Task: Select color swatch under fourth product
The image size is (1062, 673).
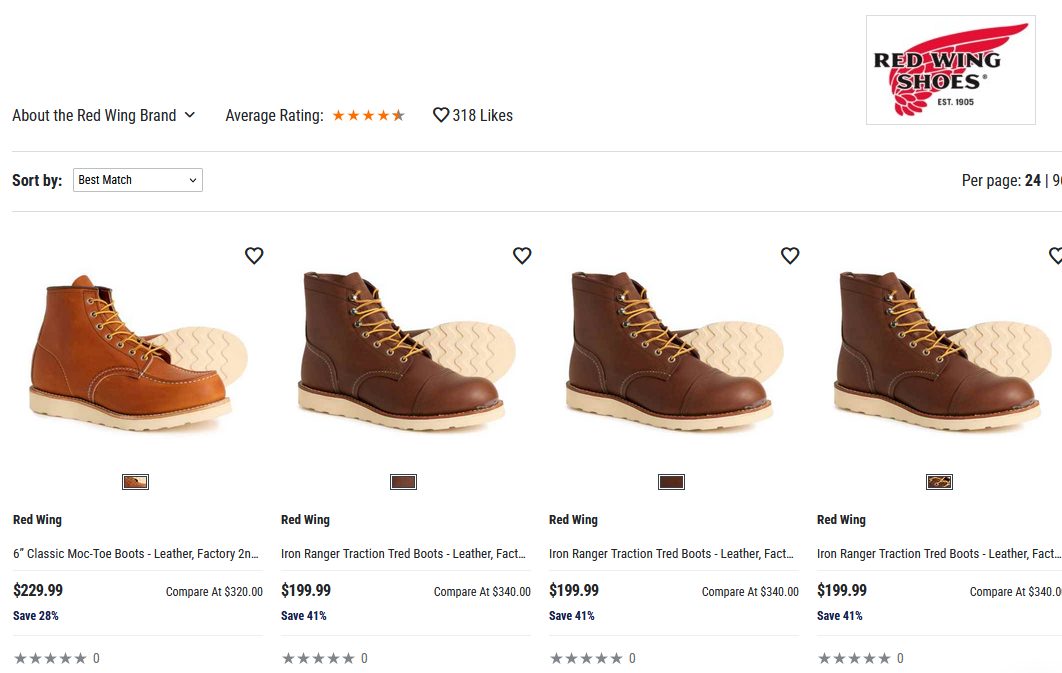Action: pos(939,482)
